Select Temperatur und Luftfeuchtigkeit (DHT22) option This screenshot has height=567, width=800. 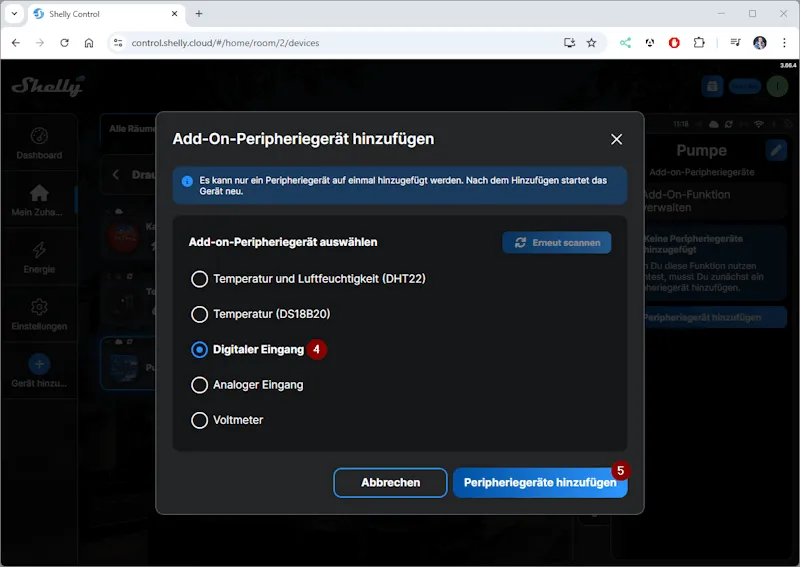pos(200,279)
